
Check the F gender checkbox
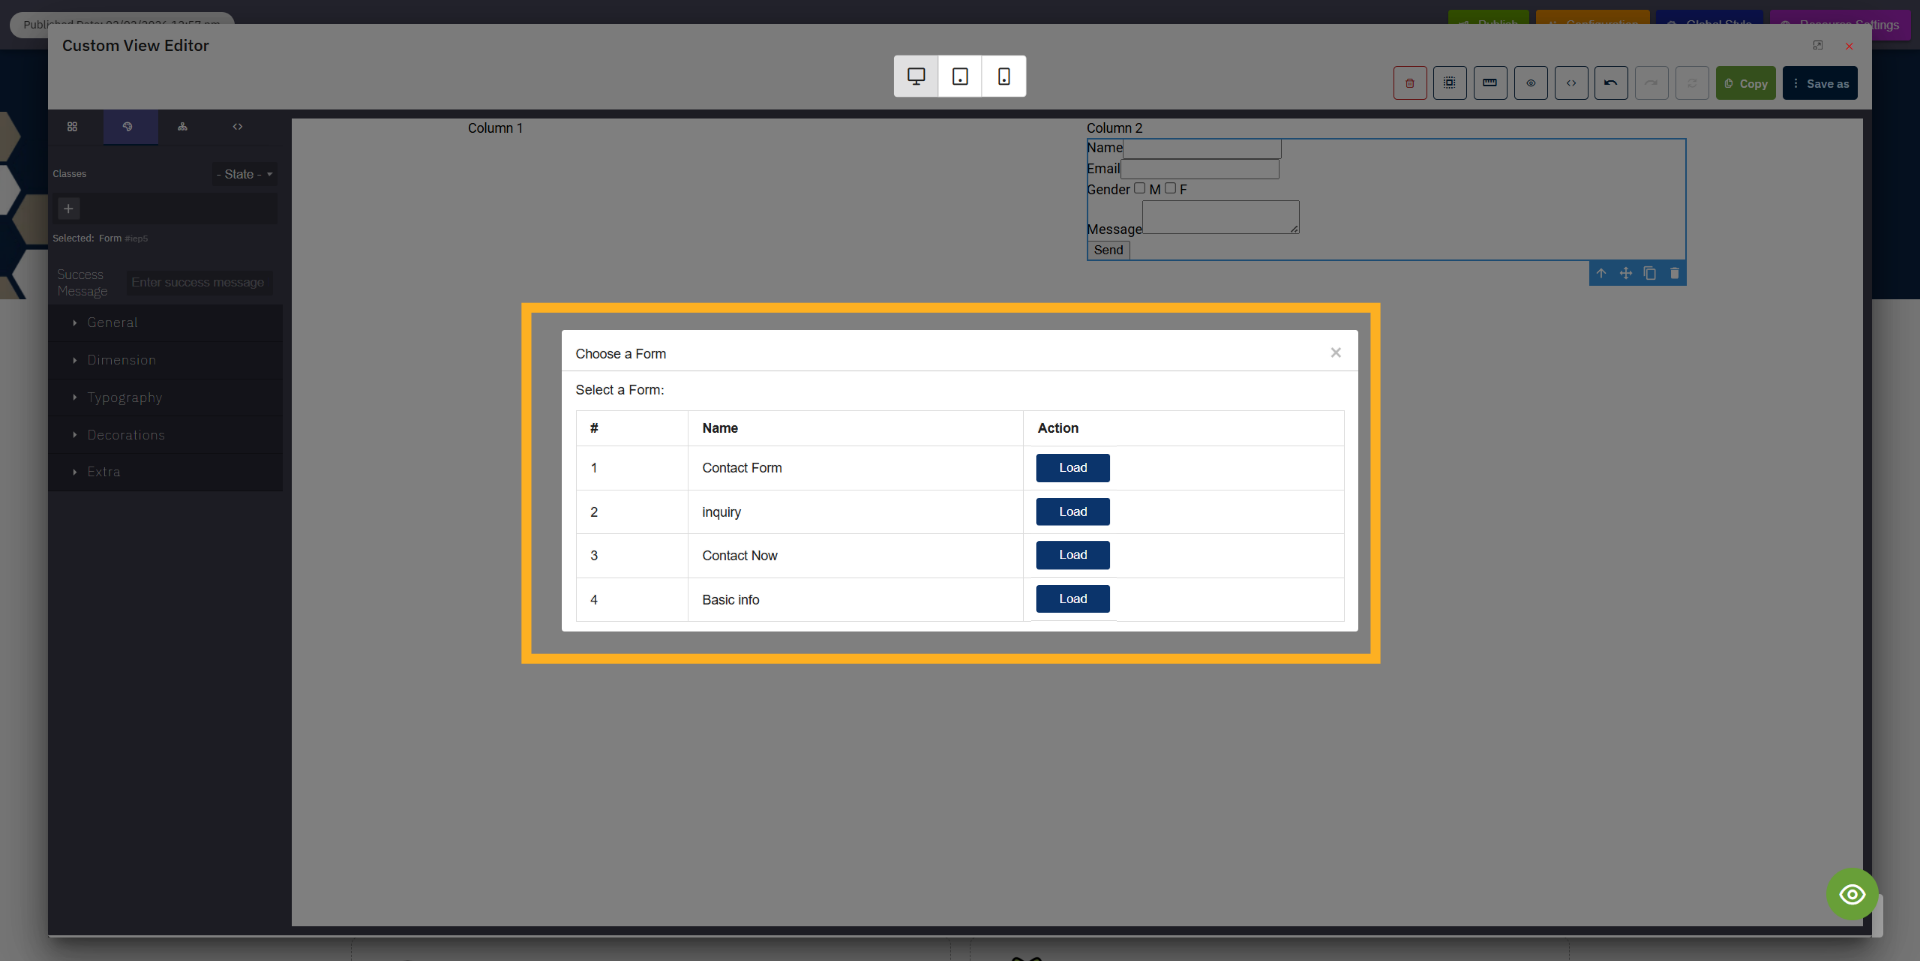[x=1171, y=188]
